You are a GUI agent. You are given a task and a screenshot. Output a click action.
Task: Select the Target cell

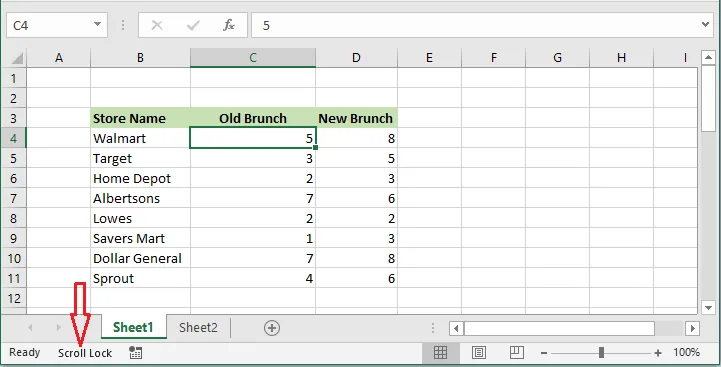pyautogui.click(x=140, y=158)
